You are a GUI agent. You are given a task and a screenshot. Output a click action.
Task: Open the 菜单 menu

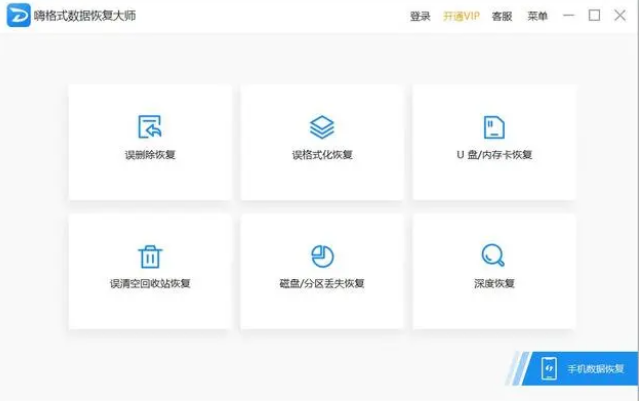point(538,16)
